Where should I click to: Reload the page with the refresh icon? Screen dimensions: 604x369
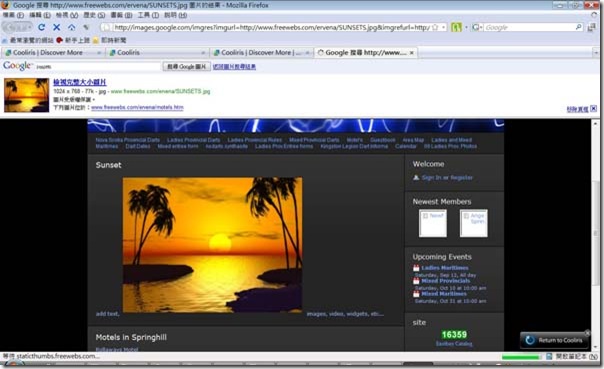42,27
